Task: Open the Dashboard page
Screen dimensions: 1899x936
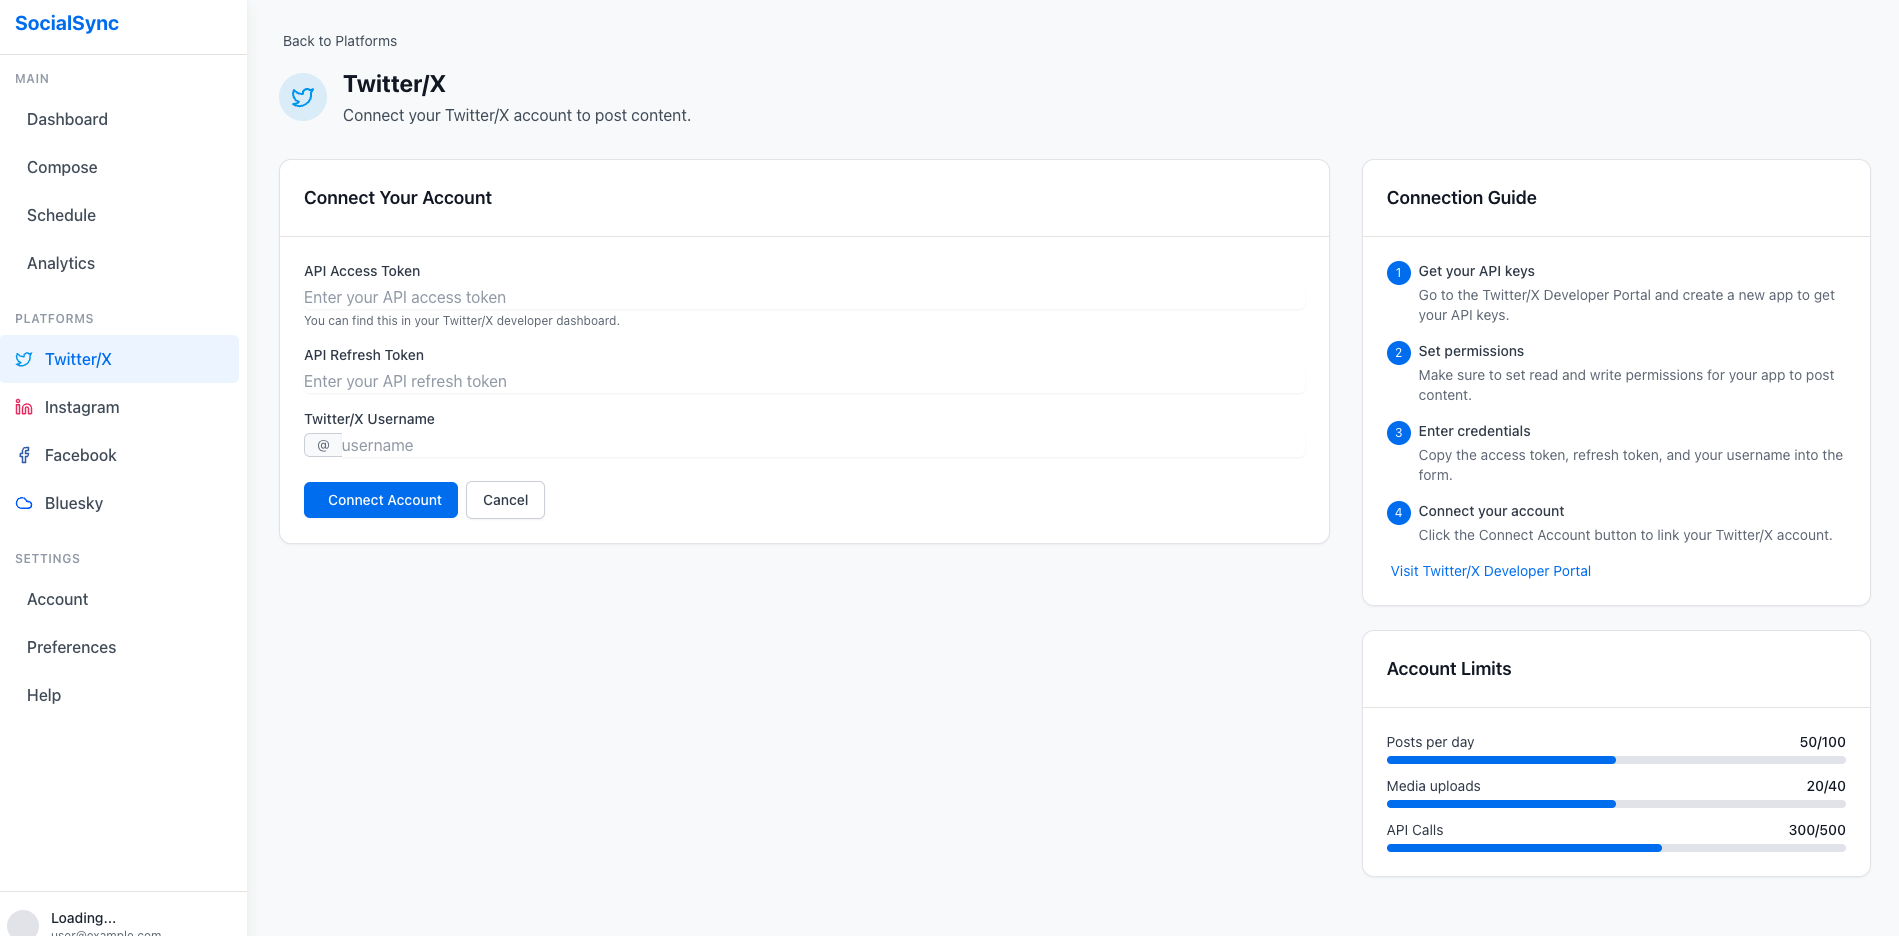Action: pyautogui.click(x=67, y=119)
